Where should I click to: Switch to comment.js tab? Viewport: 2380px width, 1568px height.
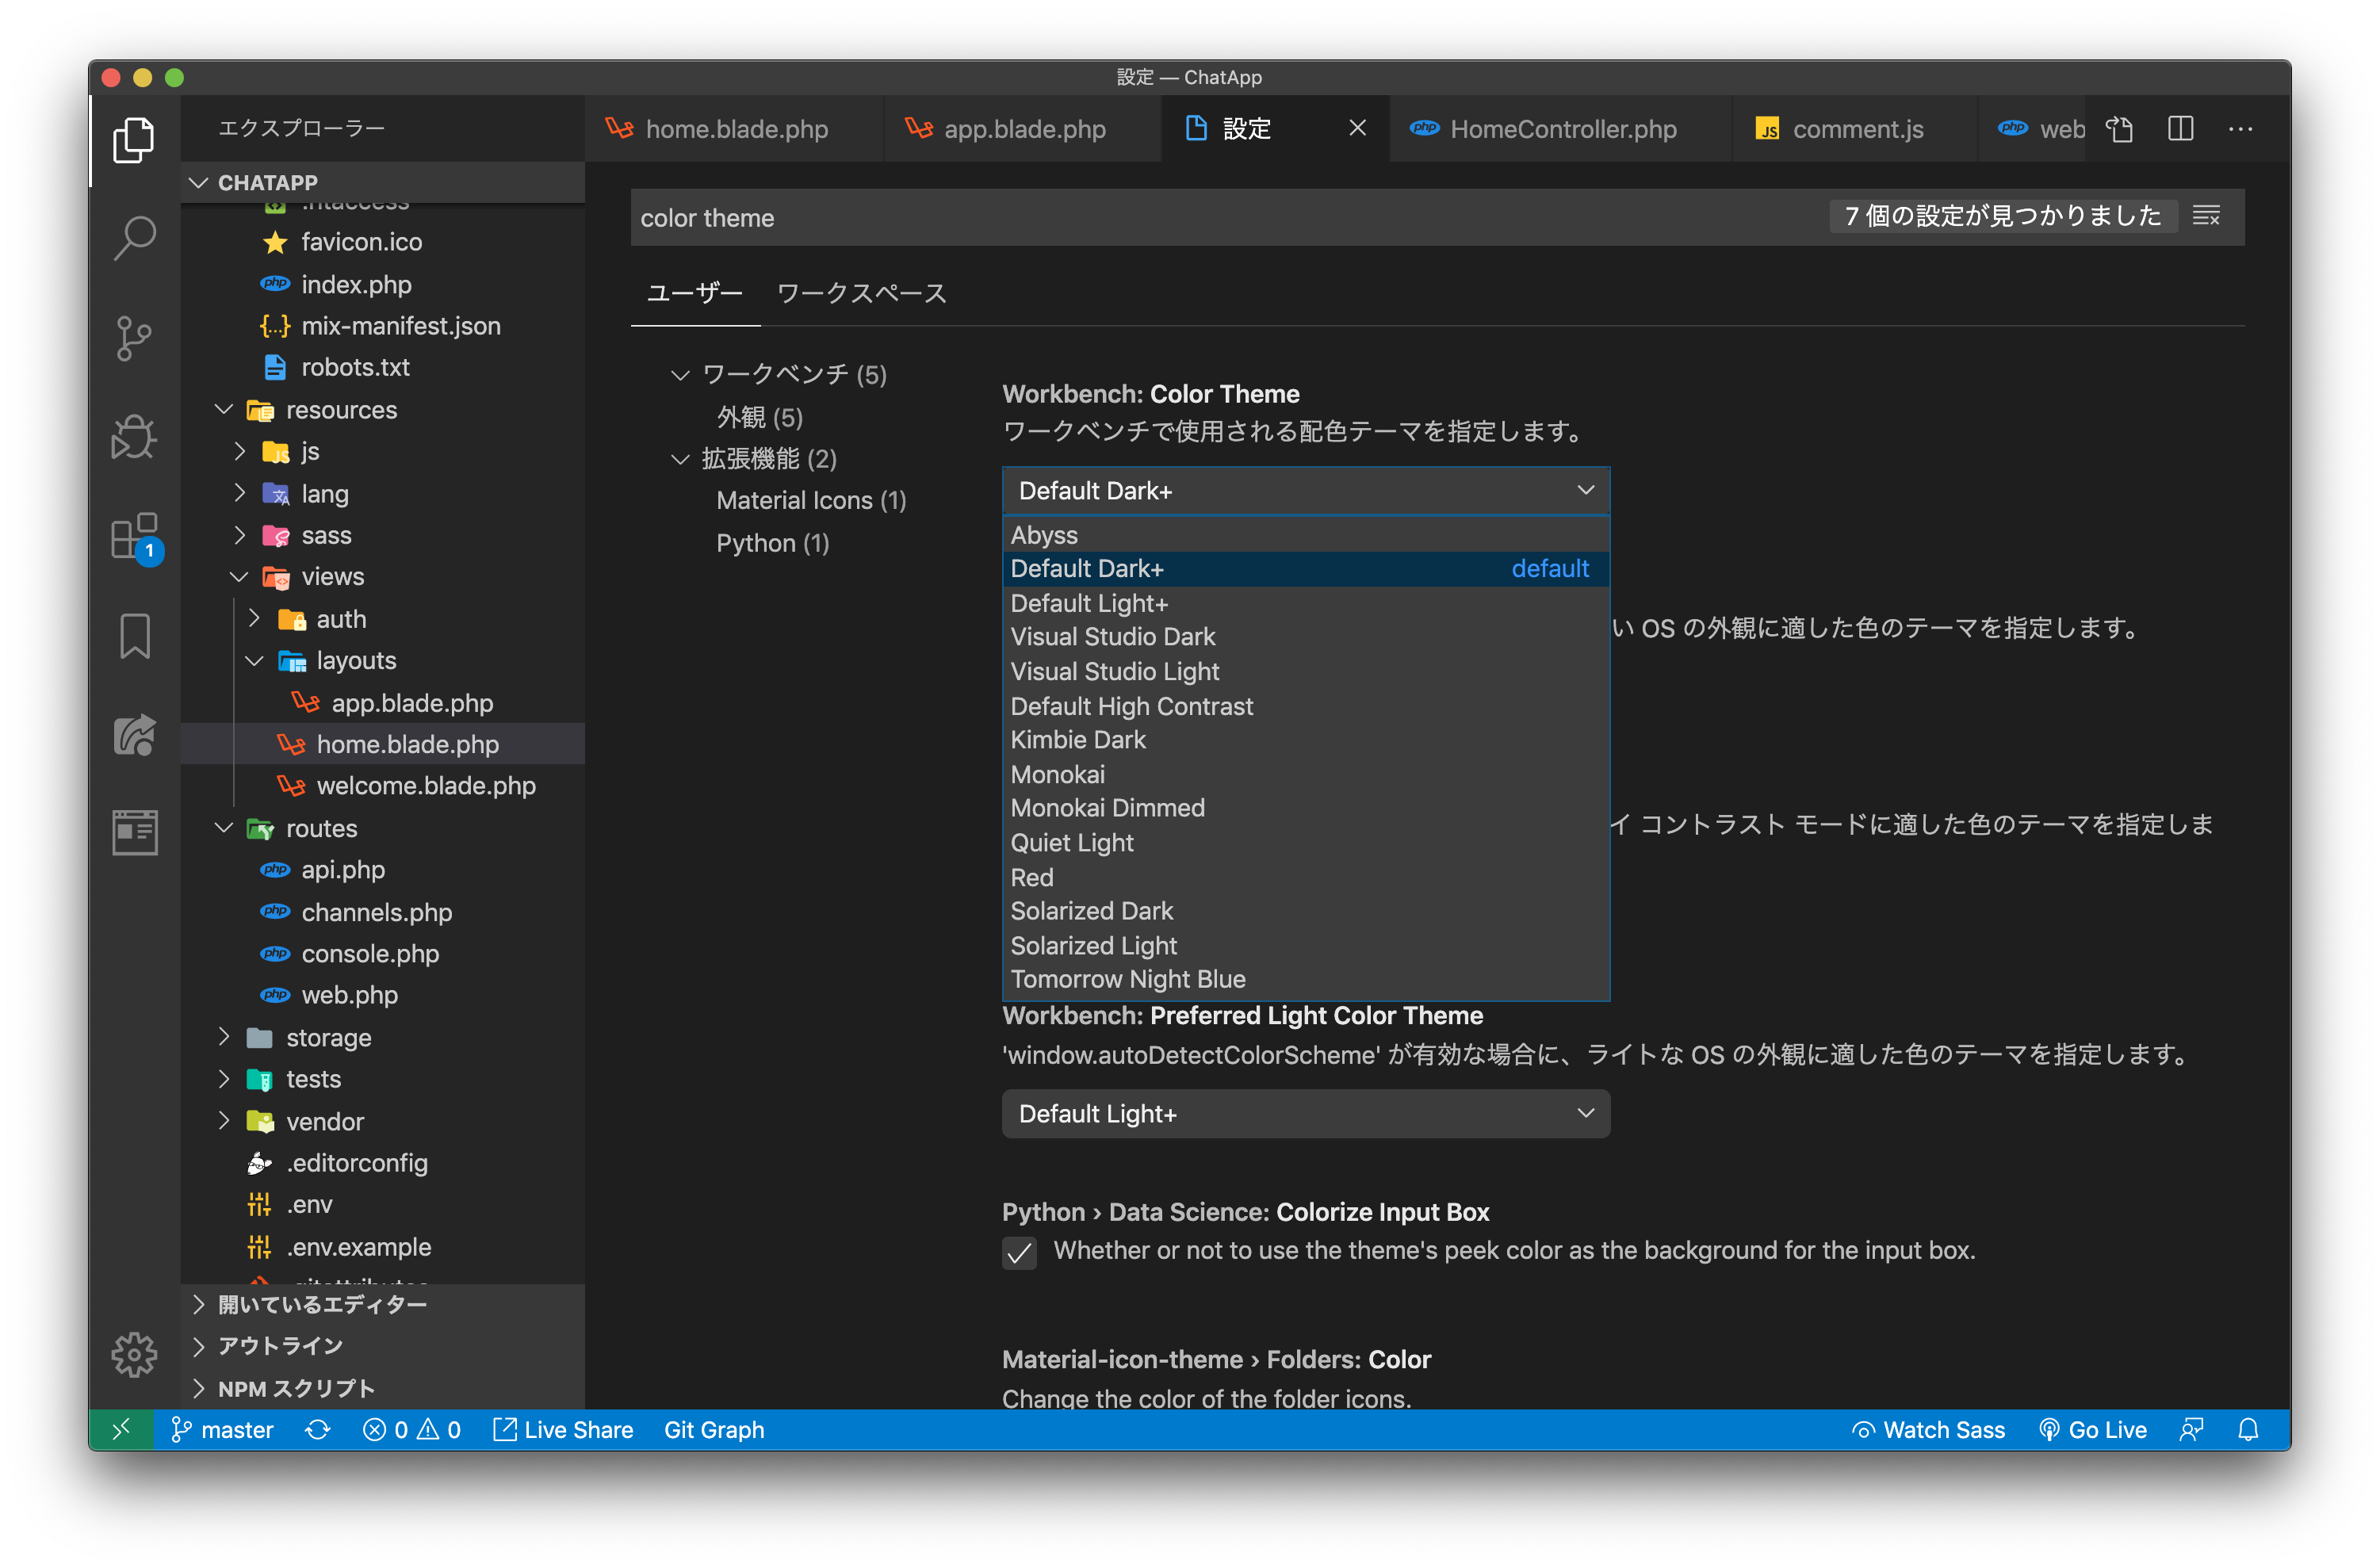pyautogui.click(x=1855, y=129)
